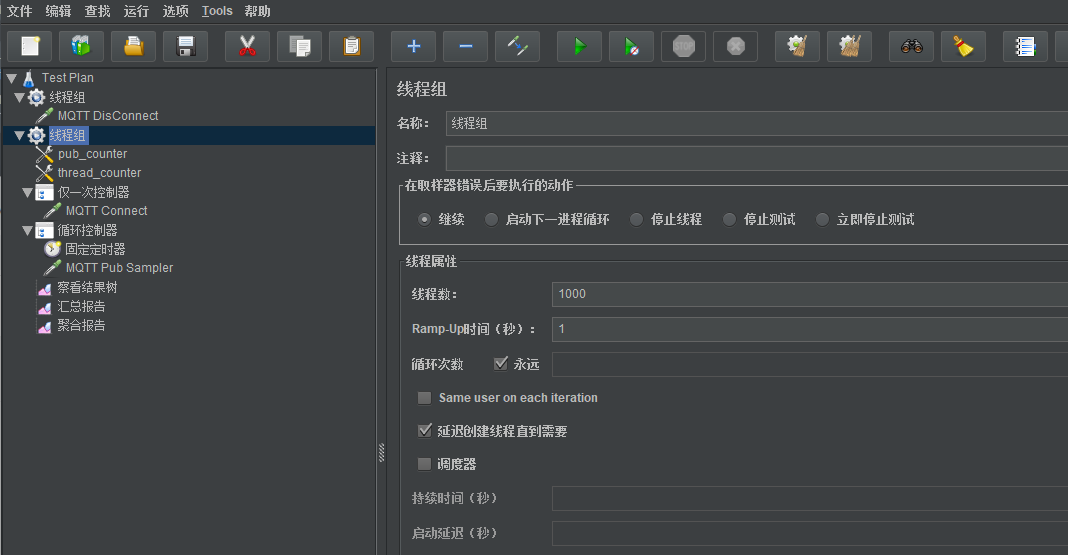The width and height of the screenshot is (1068, 555).
Task: Collapse the 仅一次控制器 node
Action: pyautogui.click(x=28, y=193)
